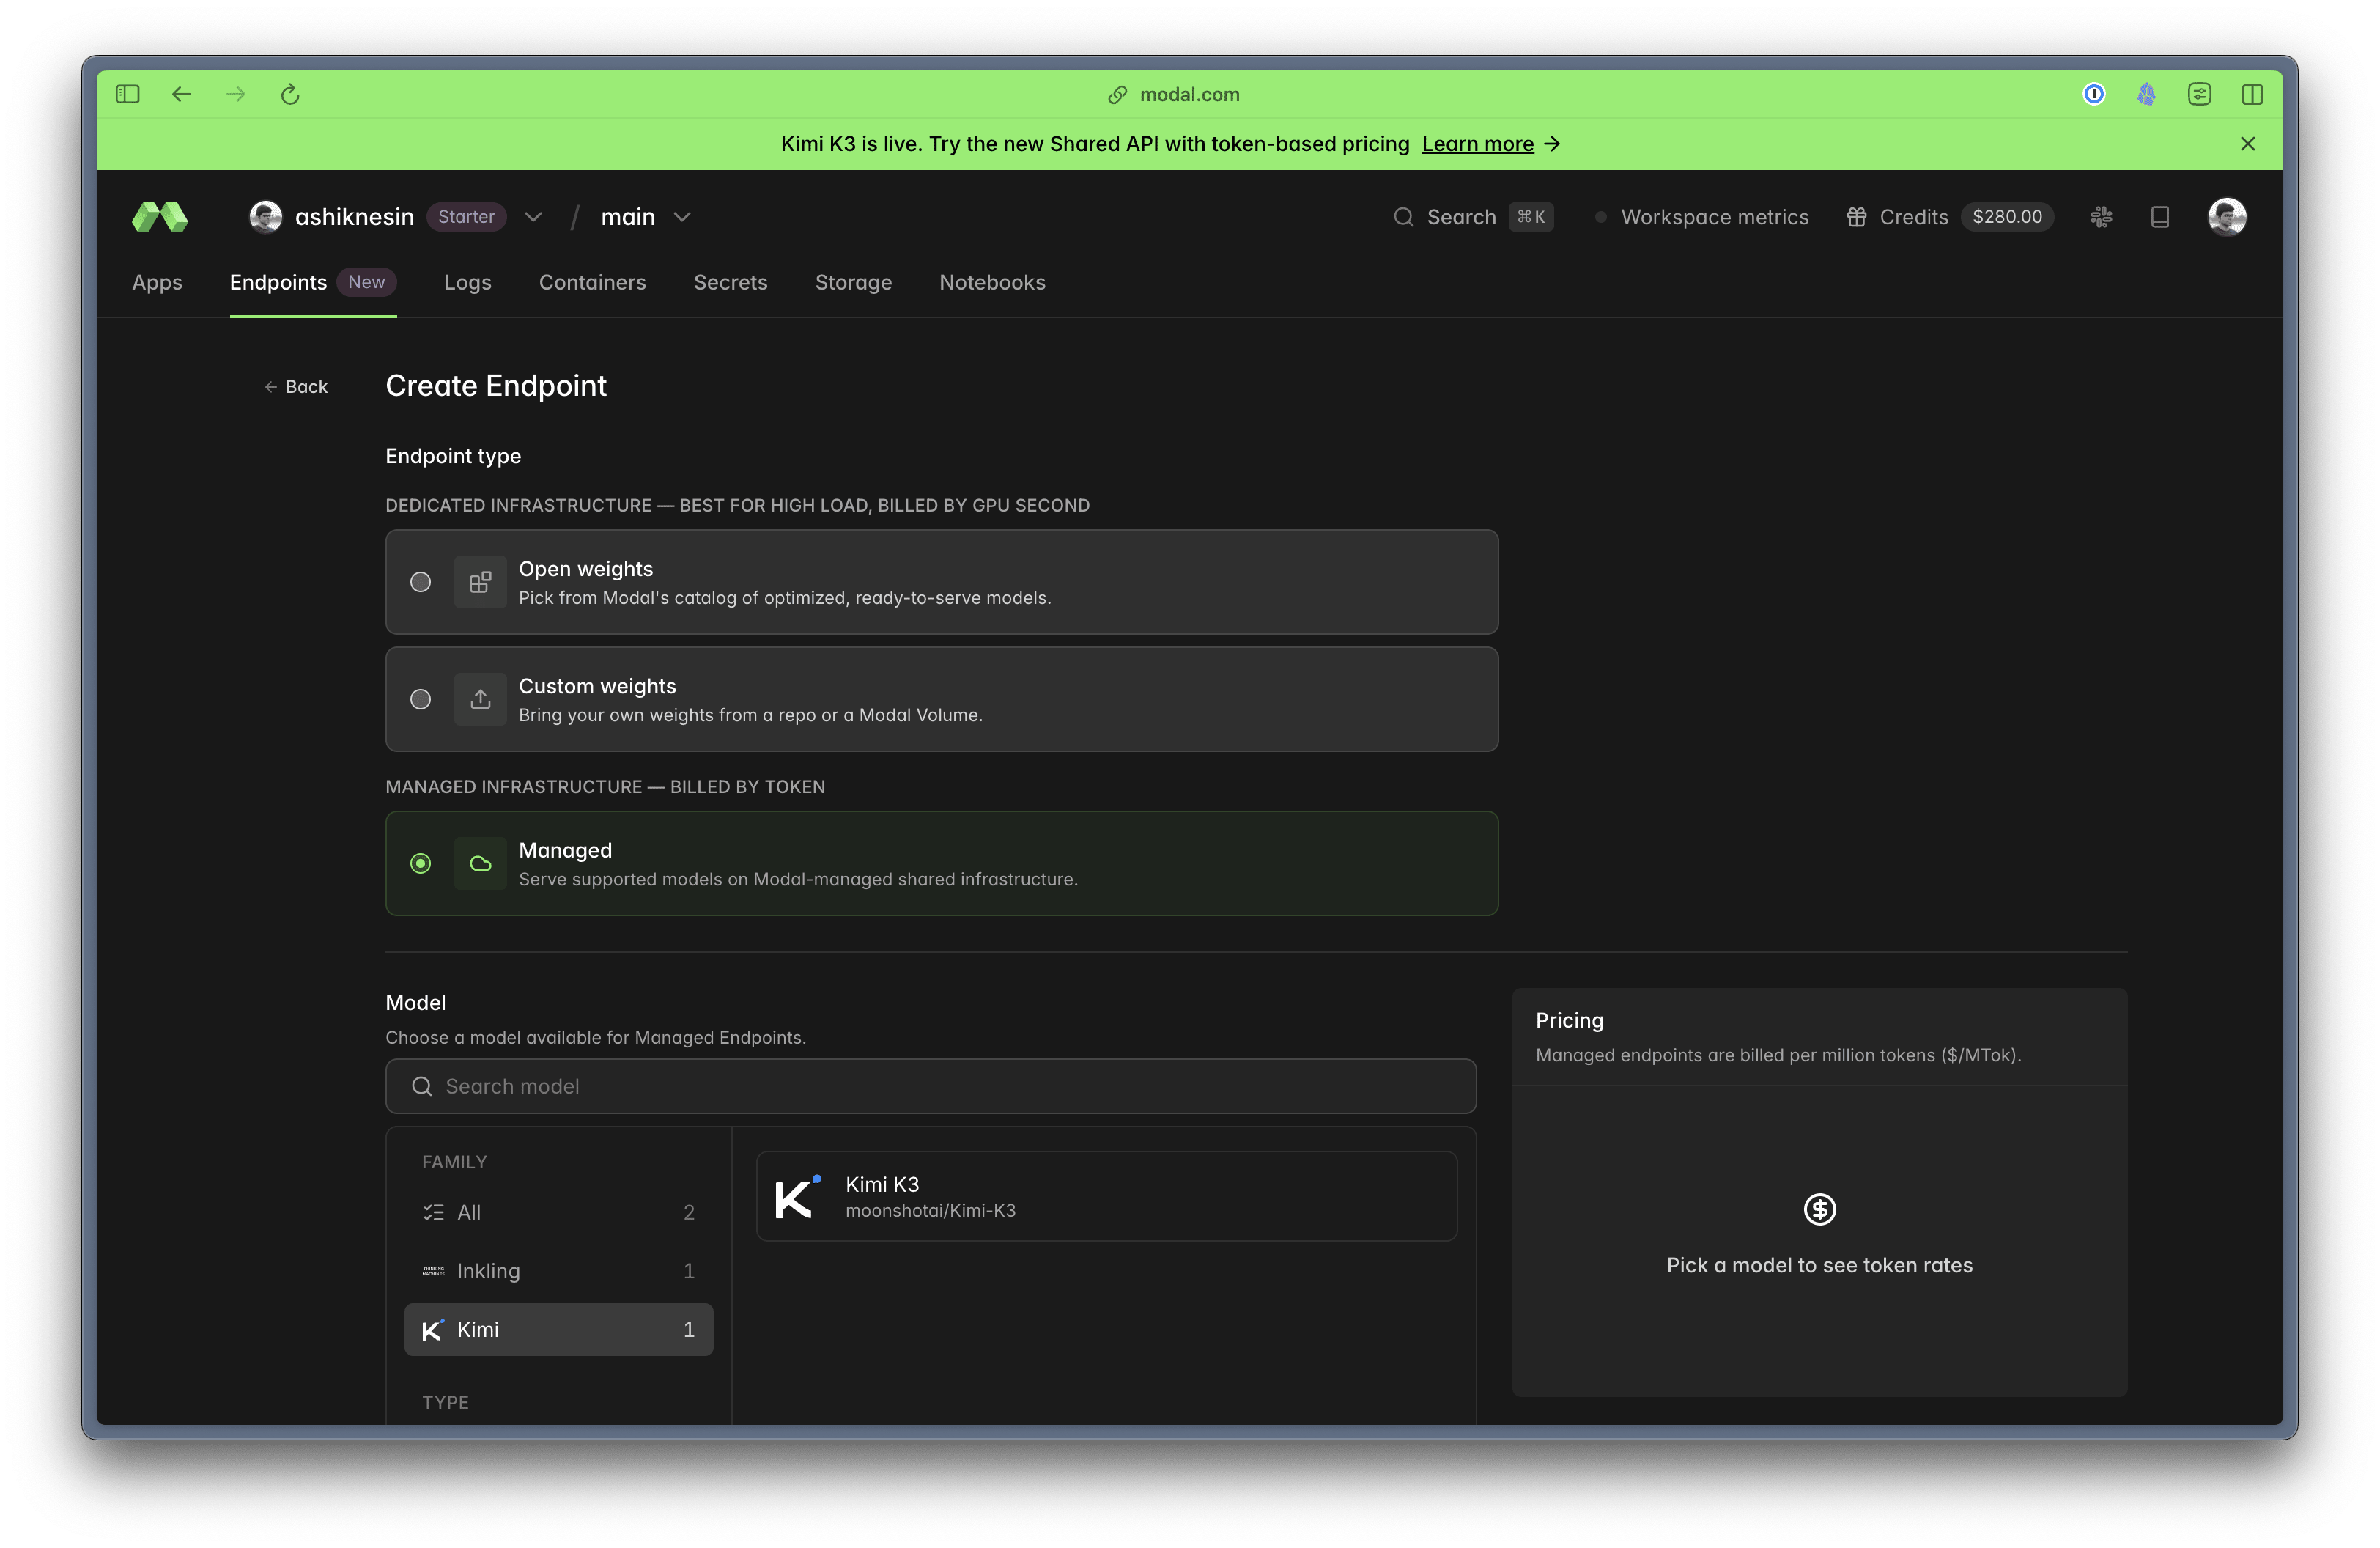Expand the ashiknesin workspace dropdown
The image size is (2380, 1548).
click(533, 217)
